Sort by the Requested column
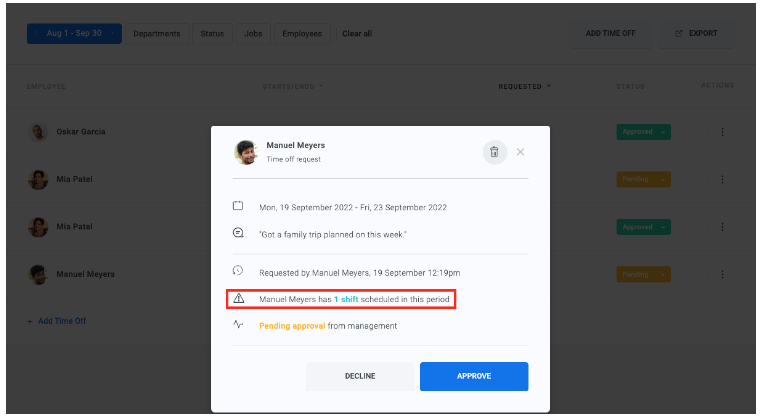Image resolution: width=762 pixels, height=419 pixels. coord(524,86)
